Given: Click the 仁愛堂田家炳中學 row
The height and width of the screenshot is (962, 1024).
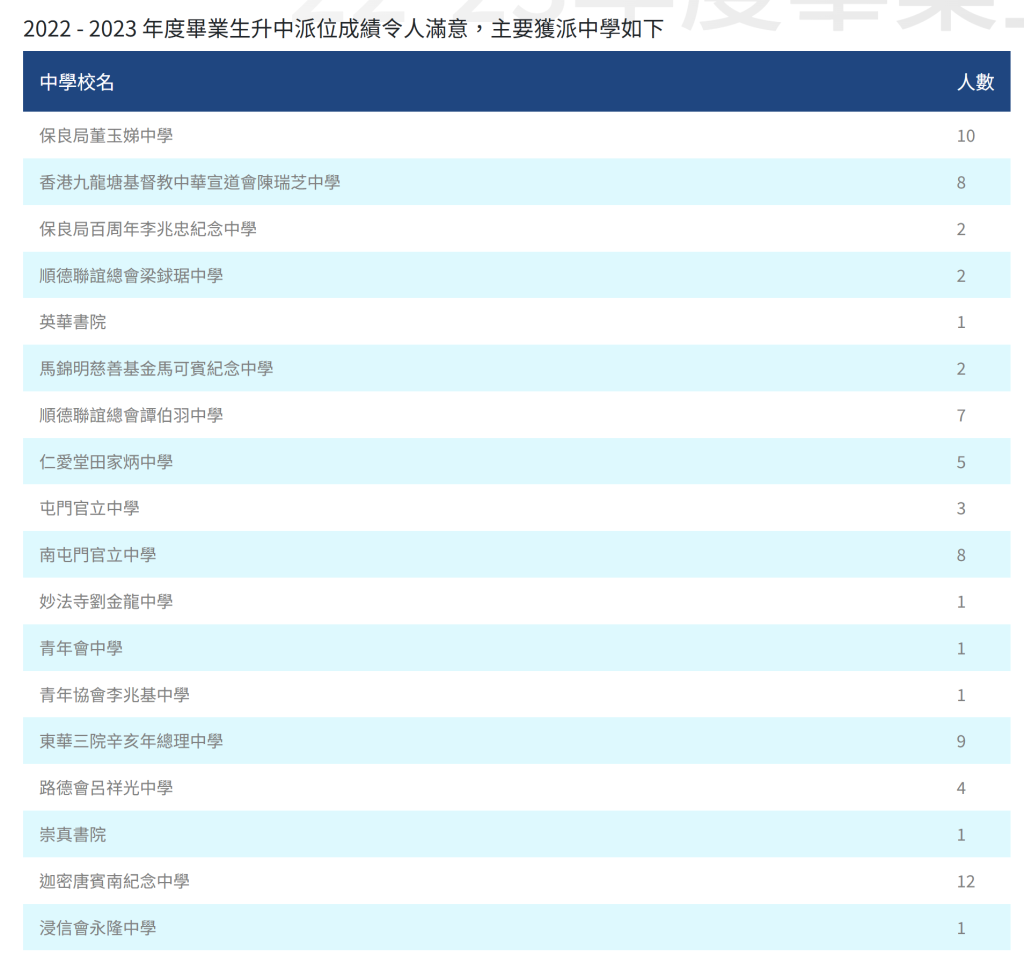Looking at the screenshot, I should 106,462.
